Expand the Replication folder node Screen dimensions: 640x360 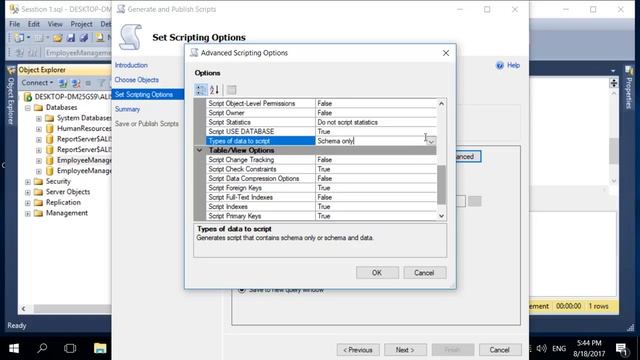tap(28, 203)
